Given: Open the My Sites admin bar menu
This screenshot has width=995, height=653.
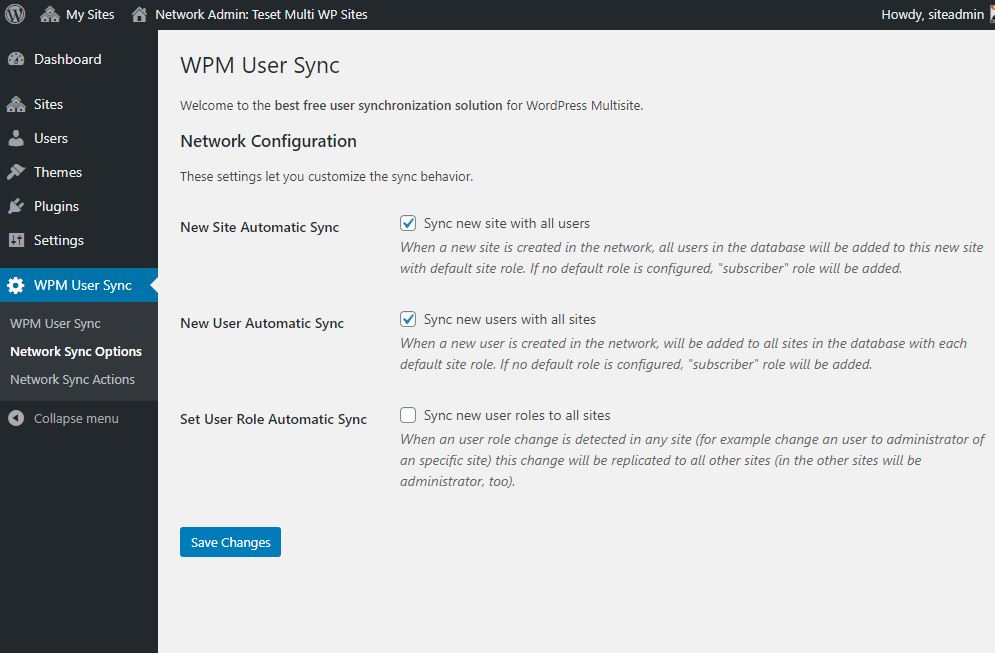Looking at the screenshot, I should pos(77,15).
